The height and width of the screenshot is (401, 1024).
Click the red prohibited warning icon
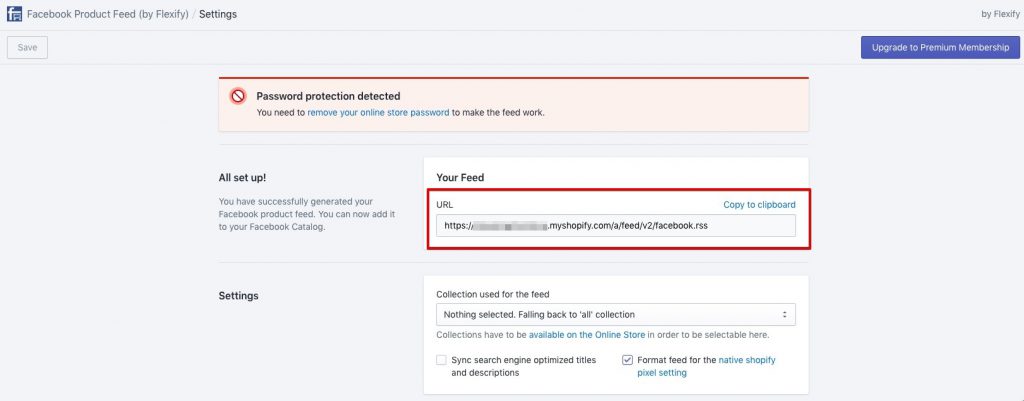pyautogui.click(x=238, y=97)
